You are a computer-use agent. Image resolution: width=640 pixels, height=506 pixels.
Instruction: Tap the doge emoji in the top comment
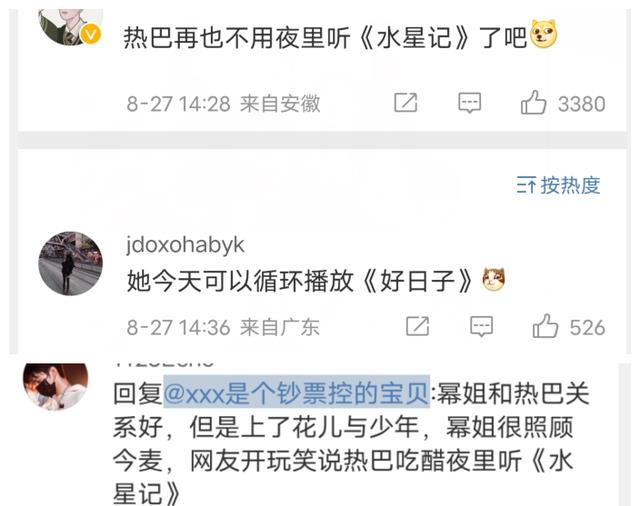coord(543,34)
